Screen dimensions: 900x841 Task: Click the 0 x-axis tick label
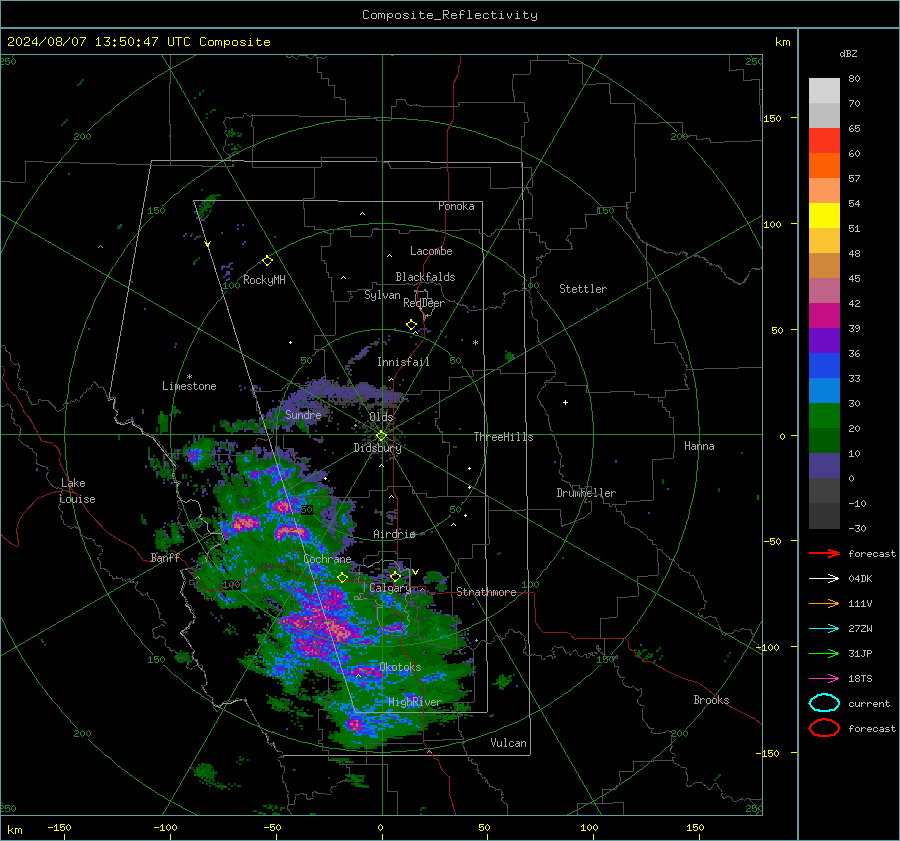[380, 827]
